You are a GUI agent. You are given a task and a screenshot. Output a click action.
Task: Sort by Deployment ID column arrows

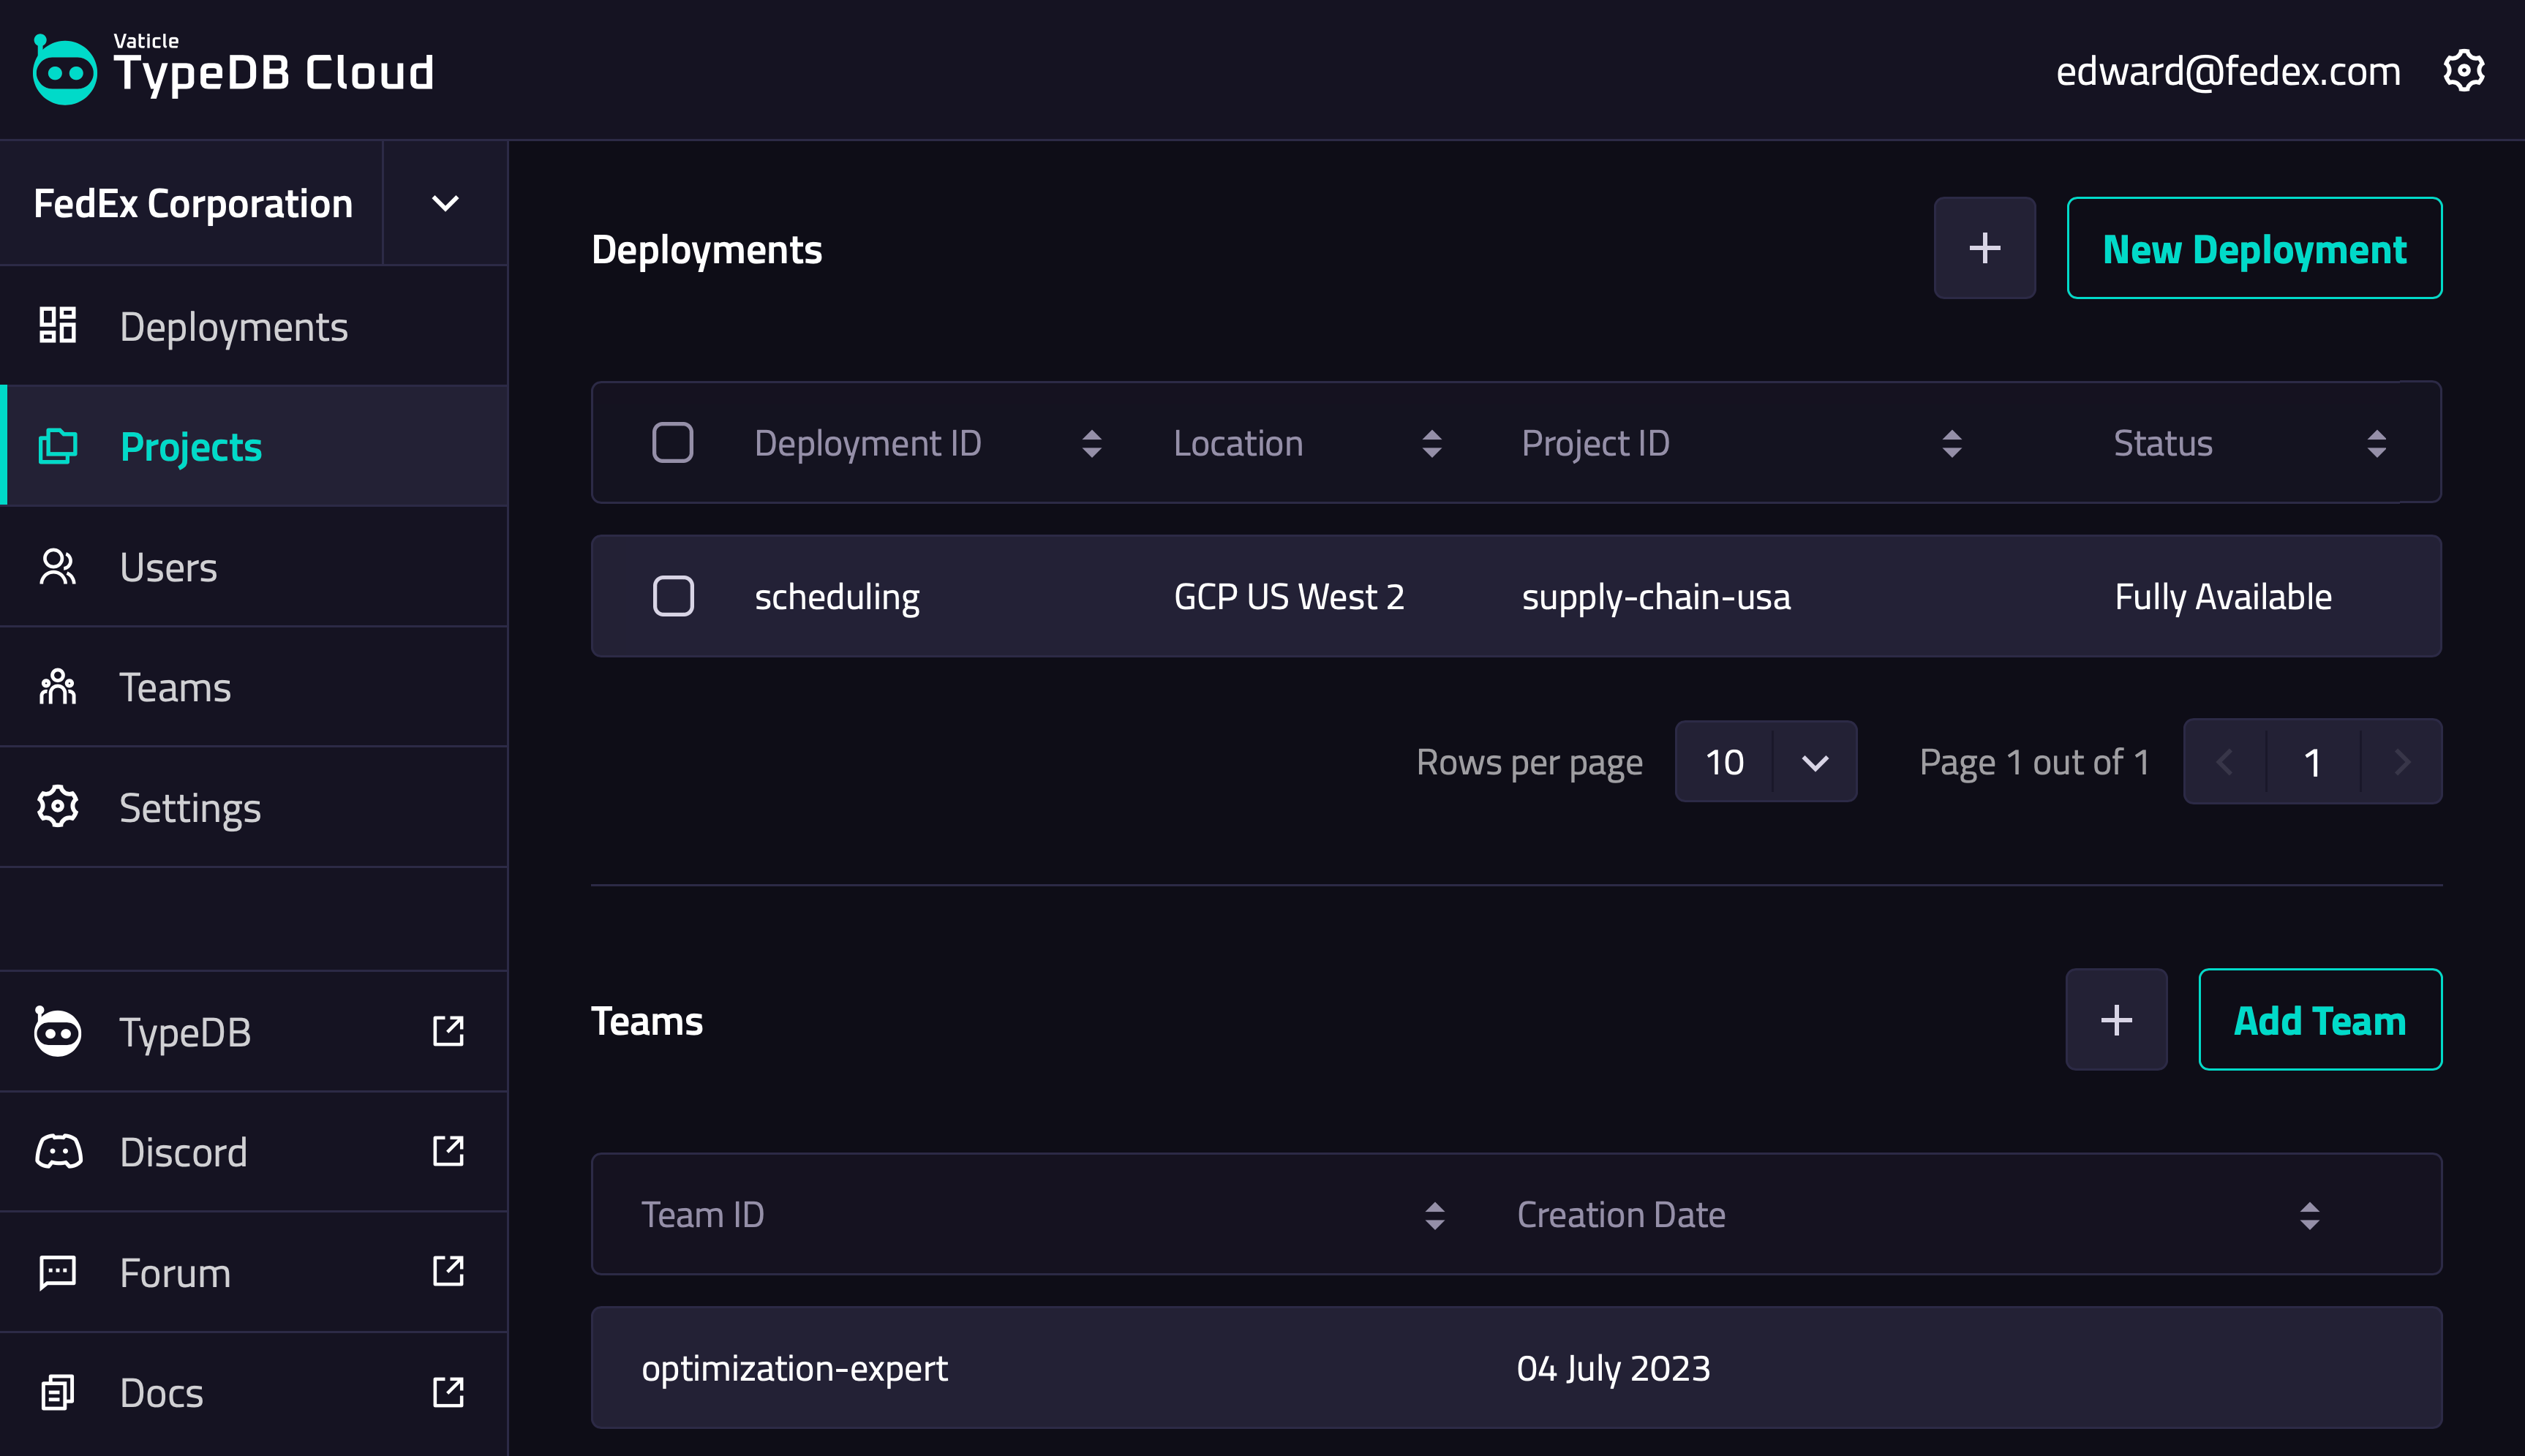click(x=1091, y=443)
